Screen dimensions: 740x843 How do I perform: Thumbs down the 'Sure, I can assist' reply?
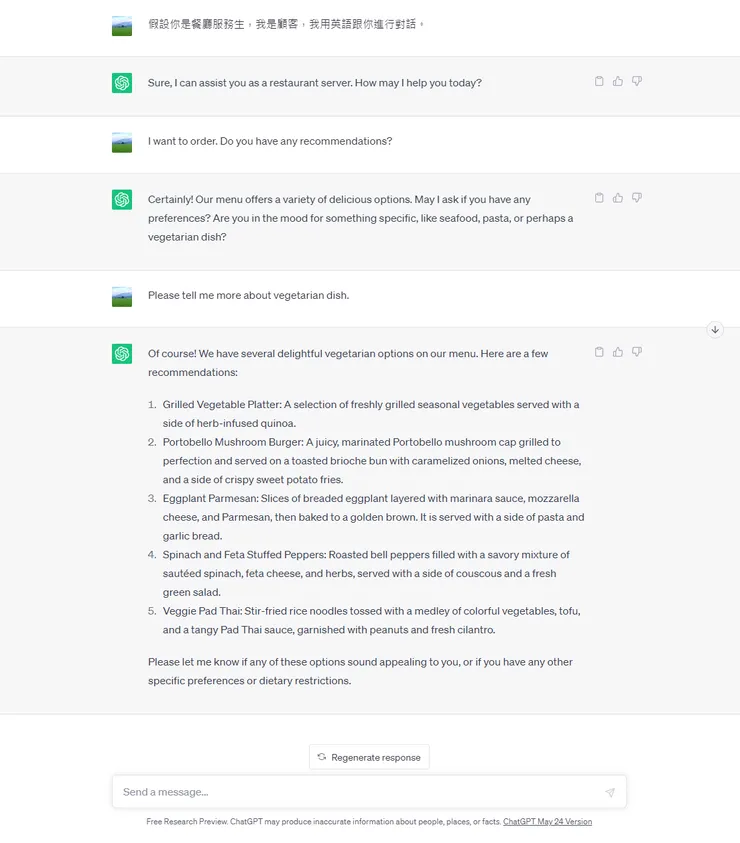pyautogui.click(x=637, y=81)
